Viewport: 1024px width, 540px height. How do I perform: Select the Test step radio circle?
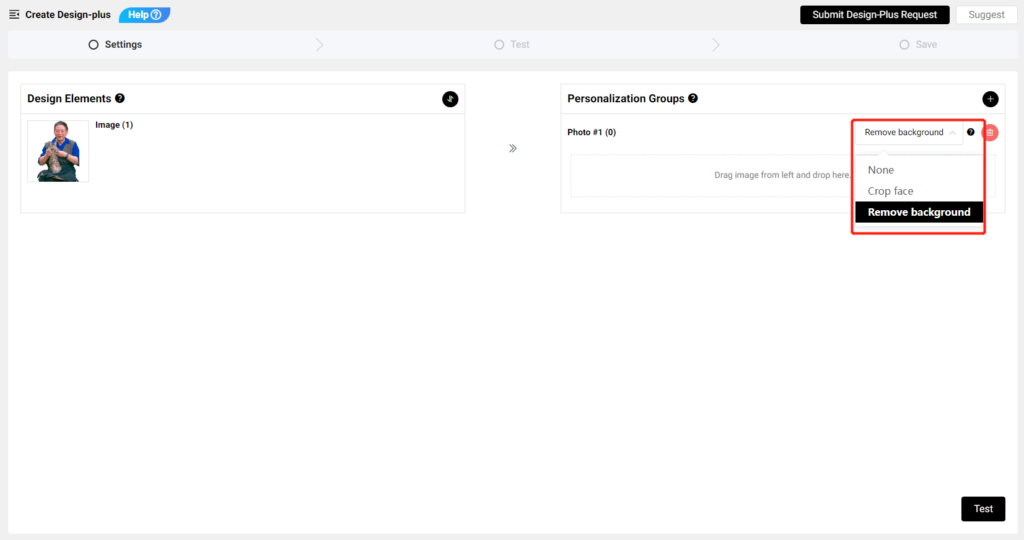tap(499, 44)
